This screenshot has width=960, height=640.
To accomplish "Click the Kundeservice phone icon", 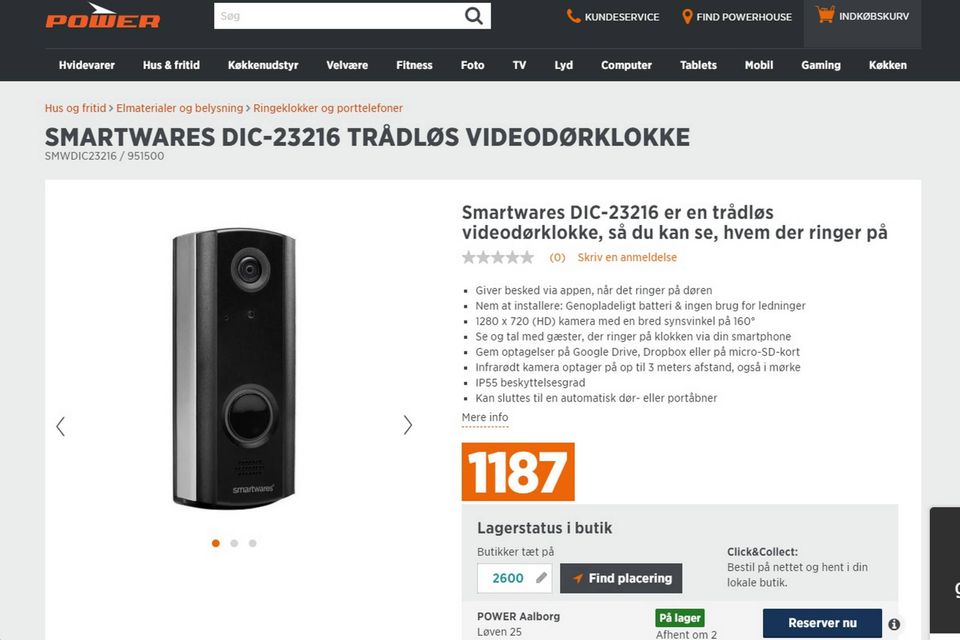I will point(573,17).
